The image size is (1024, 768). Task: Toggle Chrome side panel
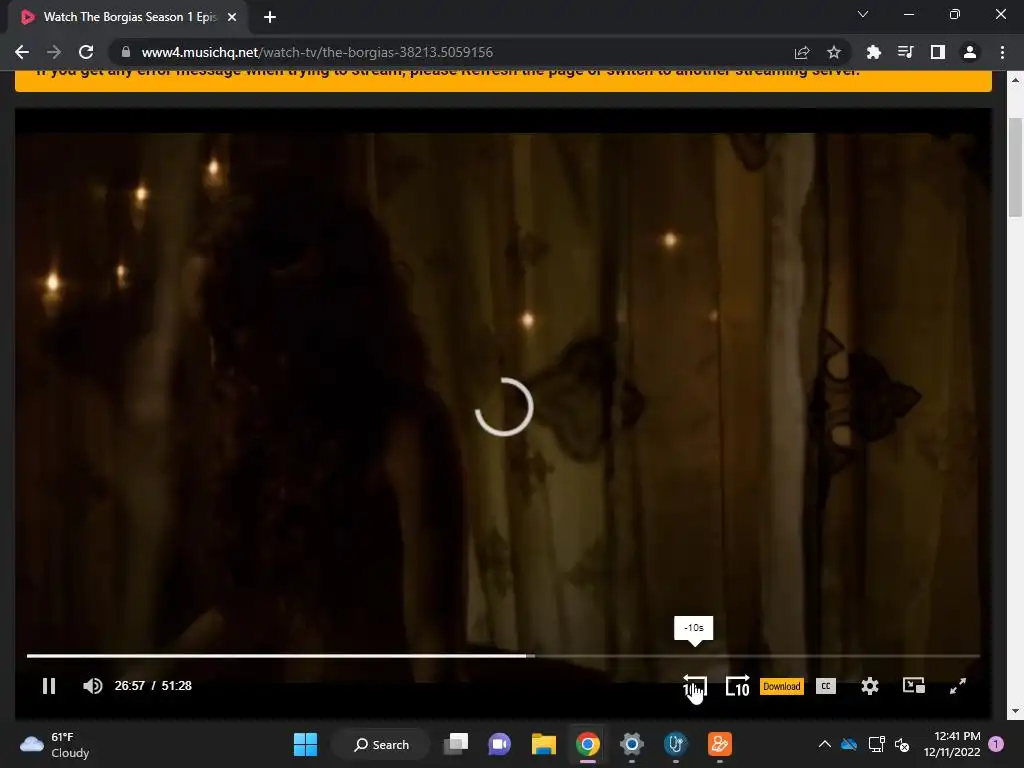pyautogui.click(x=938, y=52)
